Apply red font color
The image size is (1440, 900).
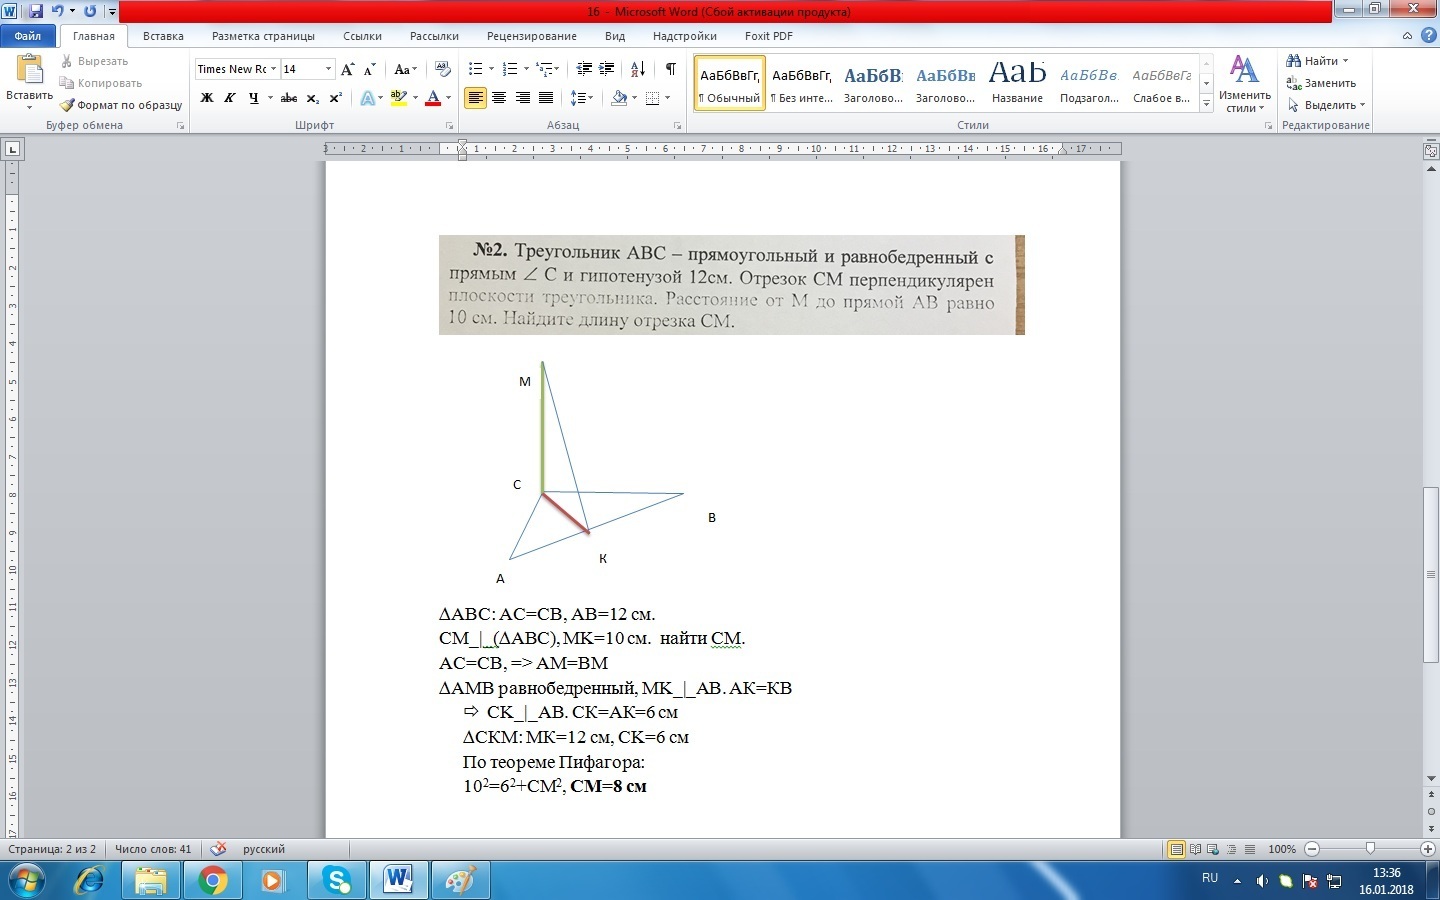tap(433, 98)
